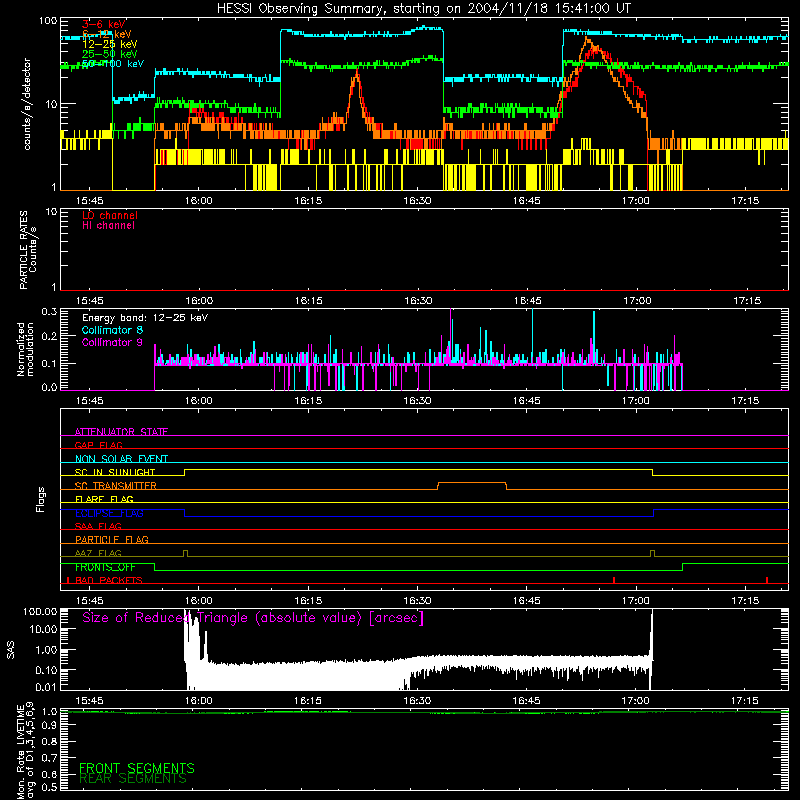Select the Collimator 8 legend entry
Viewport: 800px width, 800px height.
[112, 330]
